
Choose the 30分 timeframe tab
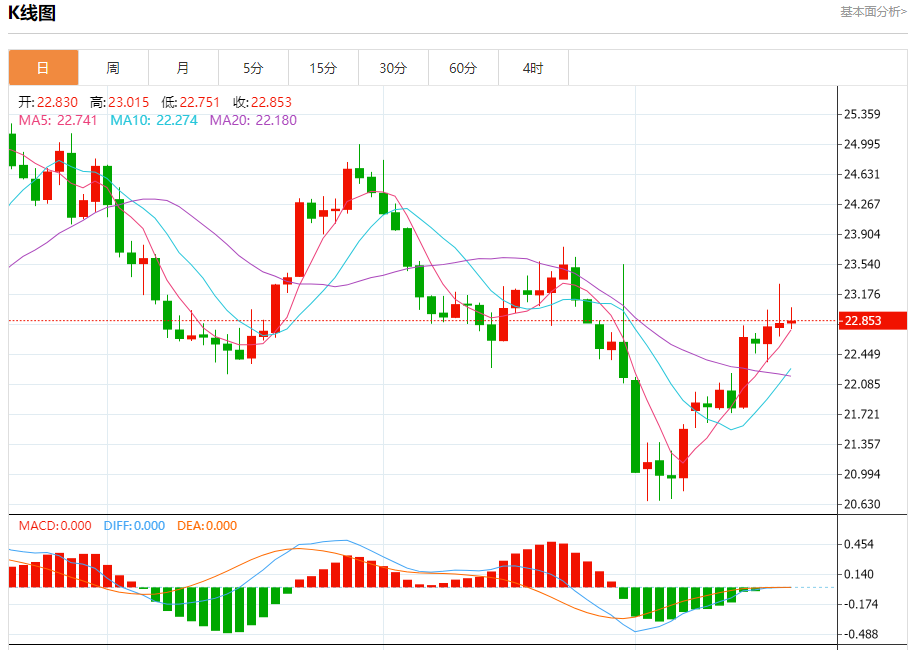[x=393, y=68]
